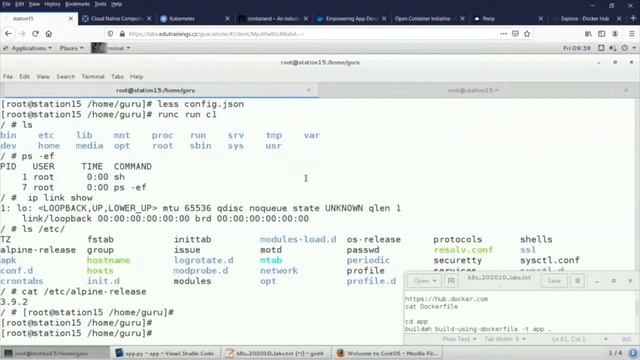Screen dimensions: 640x360
Task: Click the padlock site info icon
Action: (x=122, y=34)
